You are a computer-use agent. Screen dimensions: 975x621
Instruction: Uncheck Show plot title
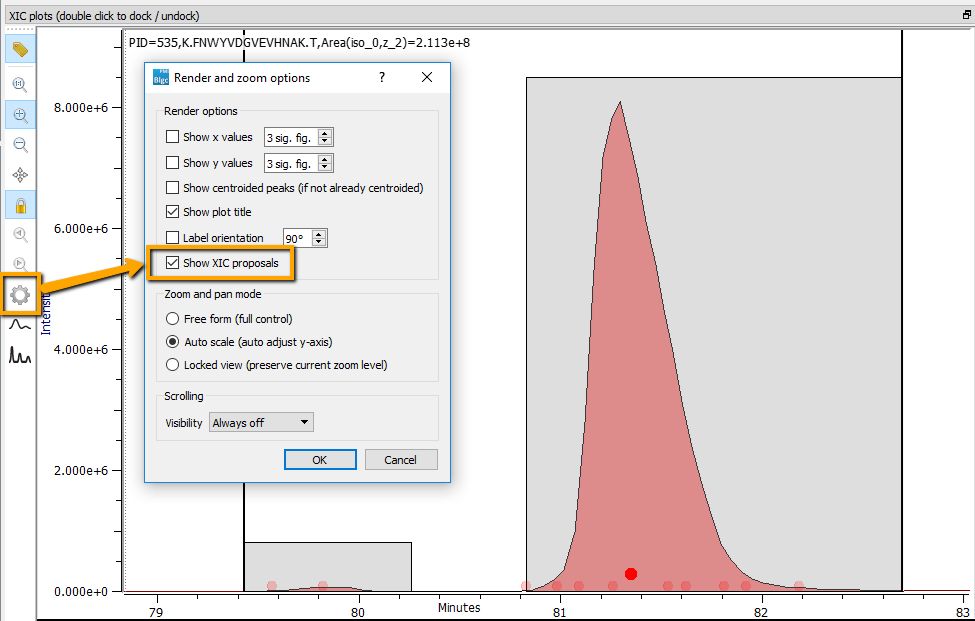coord(172,212)
